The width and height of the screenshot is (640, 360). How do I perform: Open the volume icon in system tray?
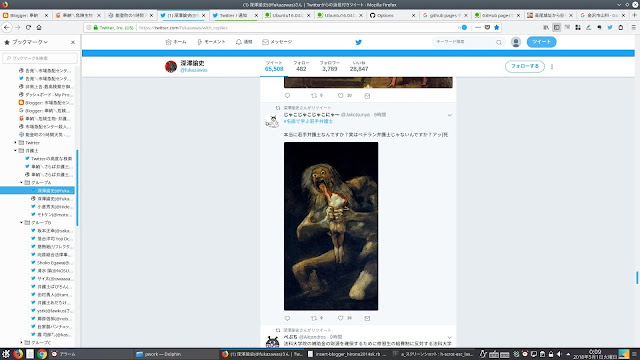click(559, 354)
